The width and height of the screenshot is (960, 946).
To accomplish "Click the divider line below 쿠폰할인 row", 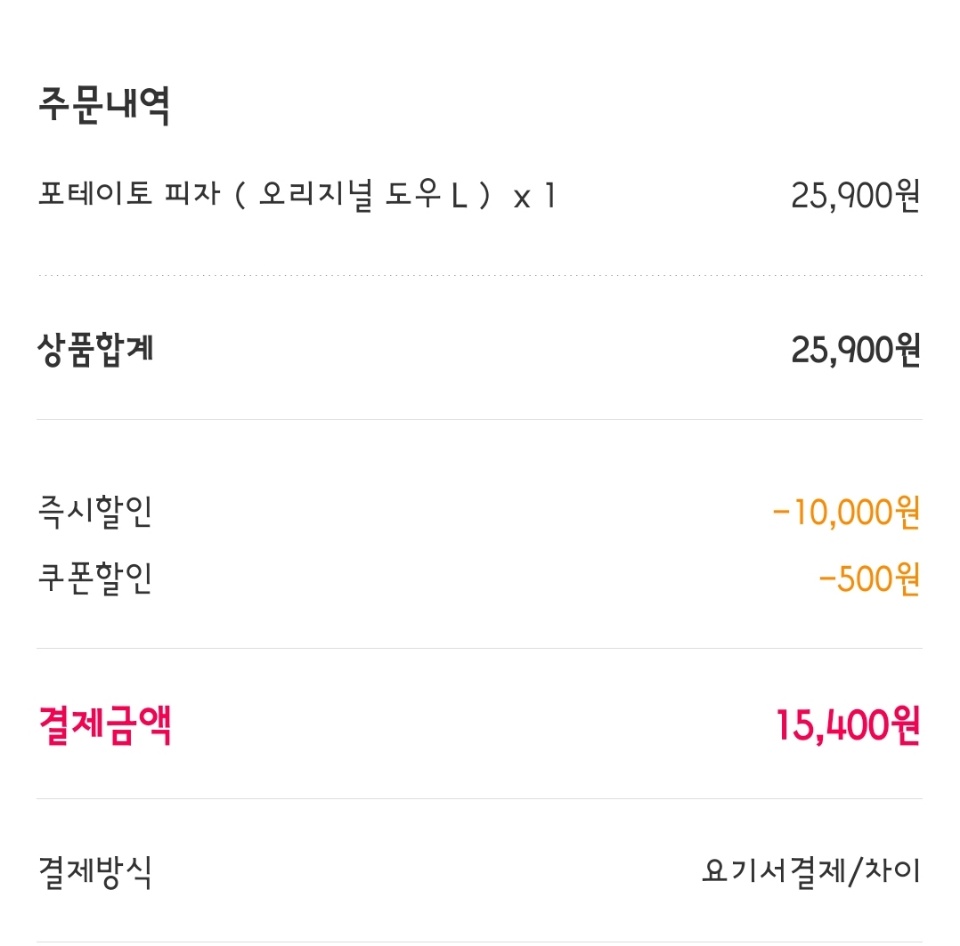I will coord(480,648).
